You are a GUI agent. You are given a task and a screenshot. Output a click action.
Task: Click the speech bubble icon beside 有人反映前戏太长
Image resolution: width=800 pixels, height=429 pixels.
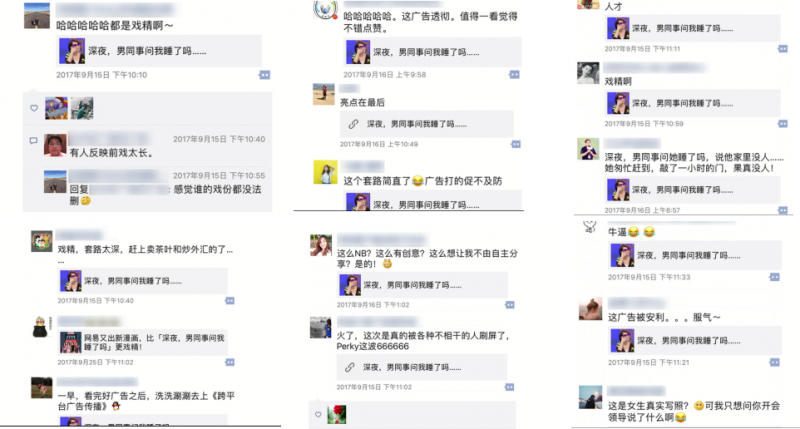click(x=34, y=140)
